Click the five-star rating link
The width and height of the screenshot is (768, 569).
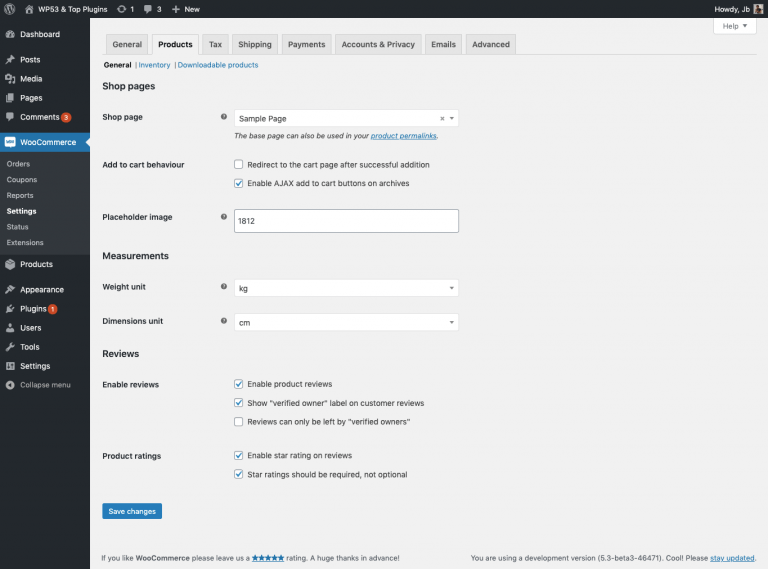pyautogui.click(x=268, y=558)
